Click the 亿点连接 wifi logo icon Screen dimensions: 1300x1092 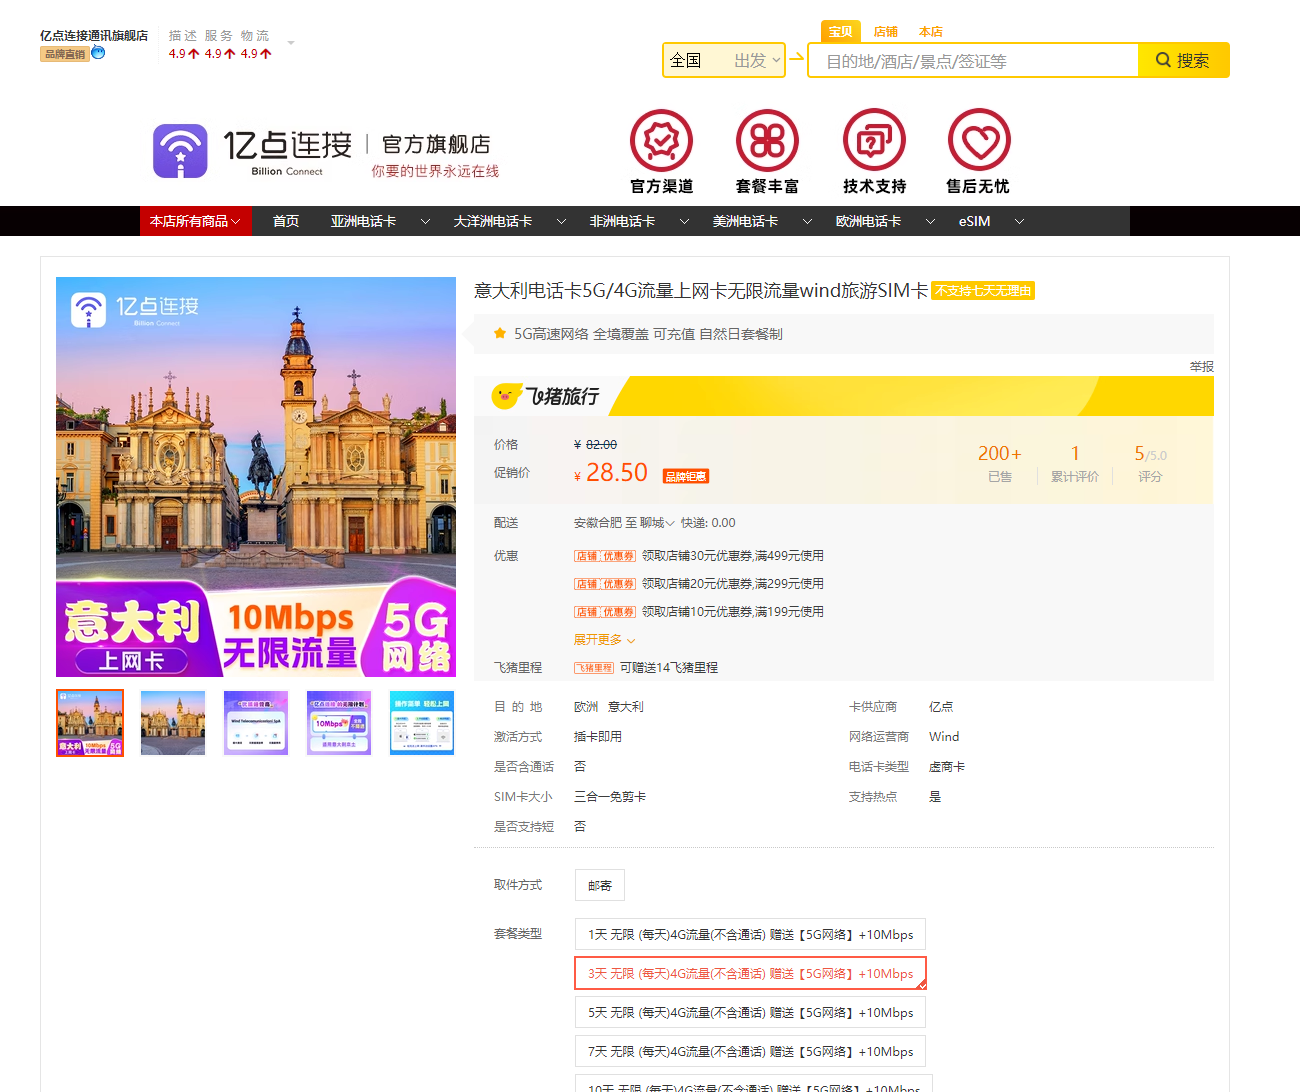point(180,151)
